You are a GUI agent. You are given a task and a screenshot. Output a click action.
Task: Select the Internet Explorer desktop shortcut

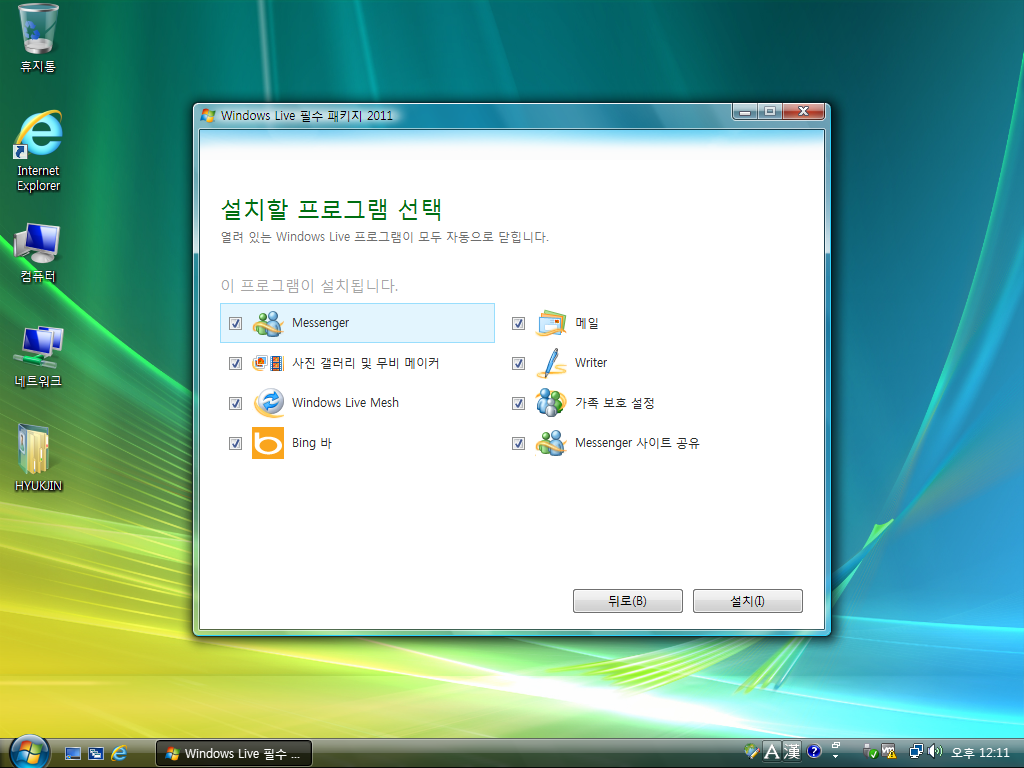click(39, 152)
